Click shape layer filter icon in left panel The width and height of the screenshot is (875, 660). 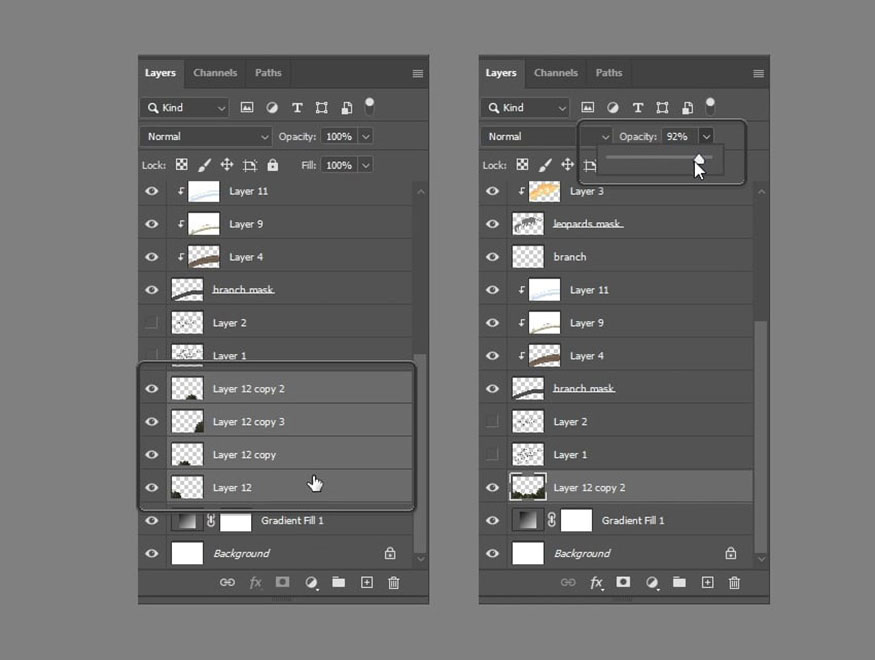(x=321, y=108)
